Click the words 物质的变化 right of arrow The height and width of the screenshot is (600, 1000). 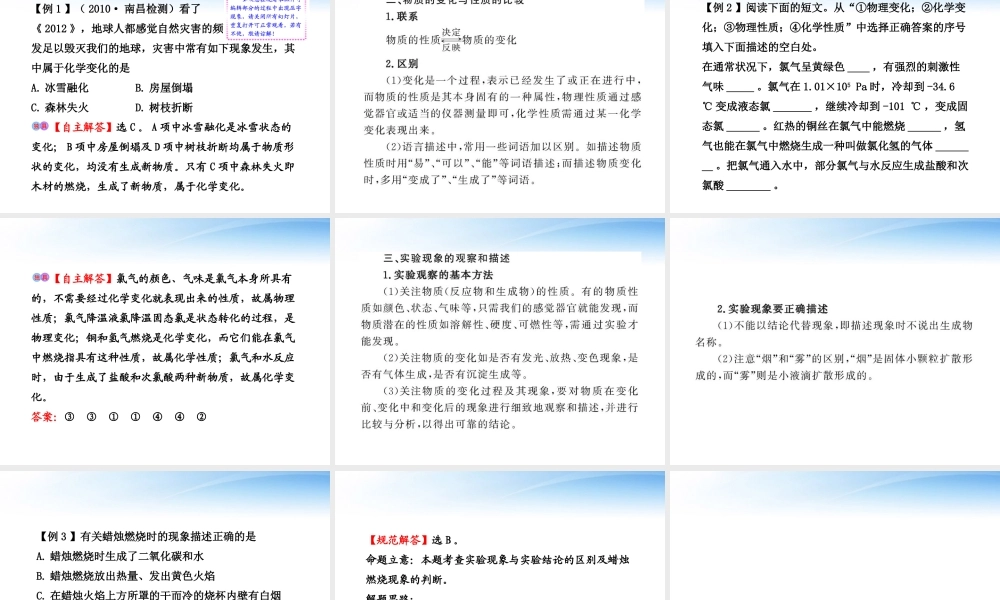[x=489, y=40]
